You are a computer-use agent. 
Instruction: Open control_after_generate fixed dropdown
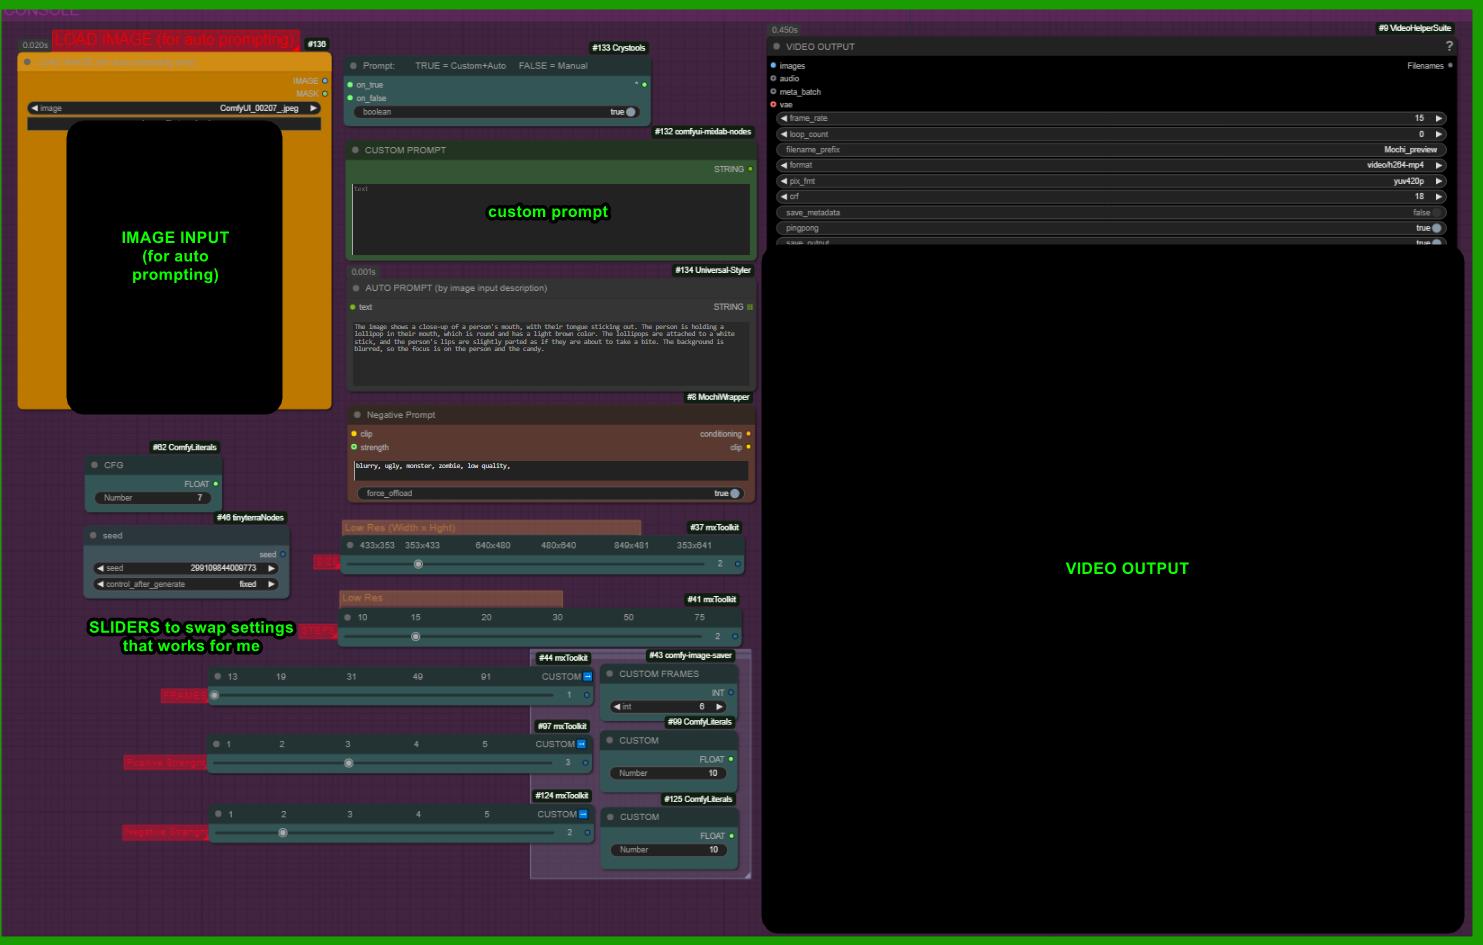(185, 585)
